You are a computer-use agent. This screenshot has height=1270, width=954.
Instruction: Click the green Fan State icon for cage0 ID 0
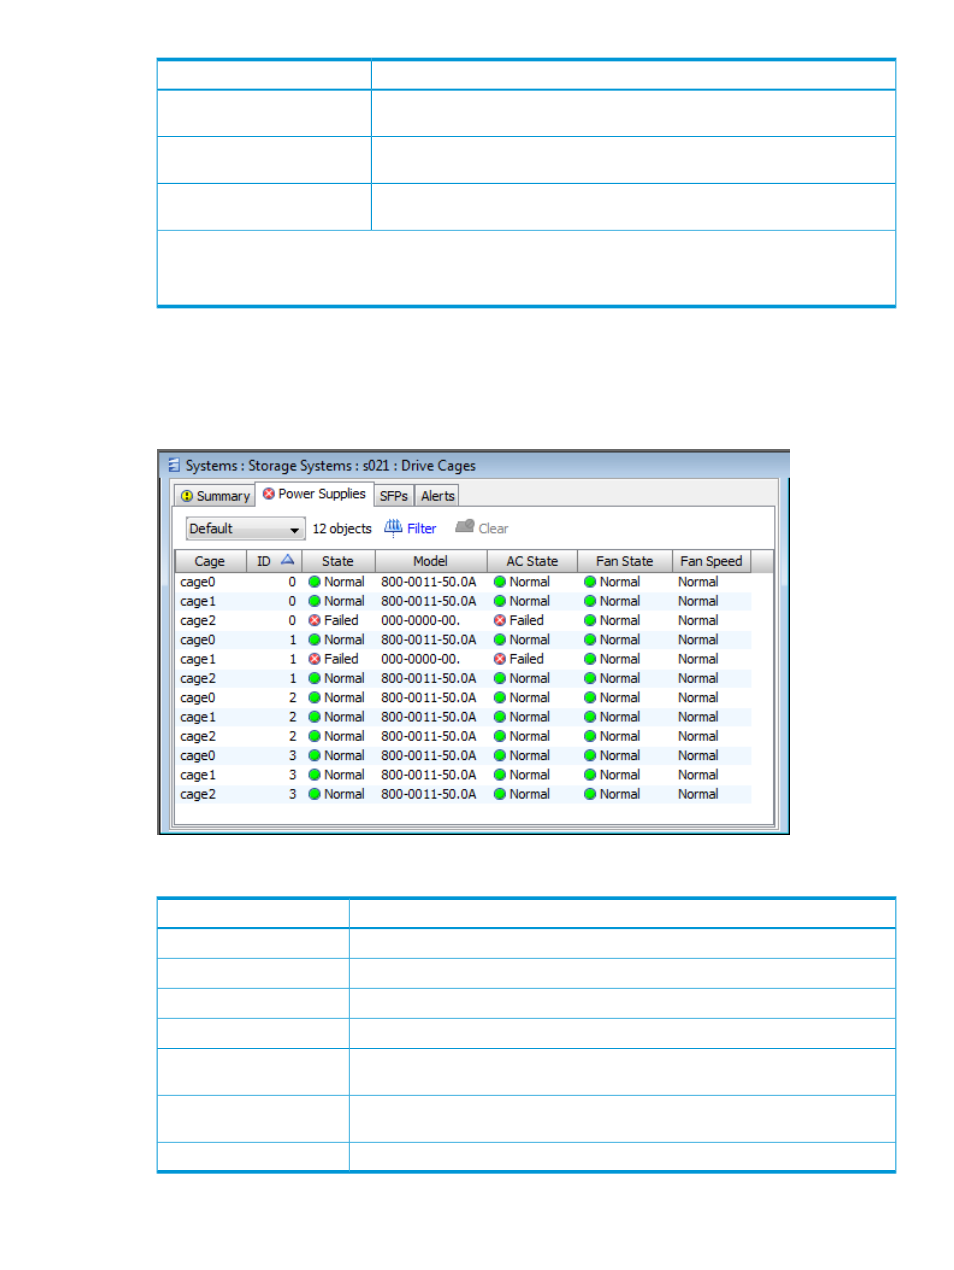click(590, 582)
